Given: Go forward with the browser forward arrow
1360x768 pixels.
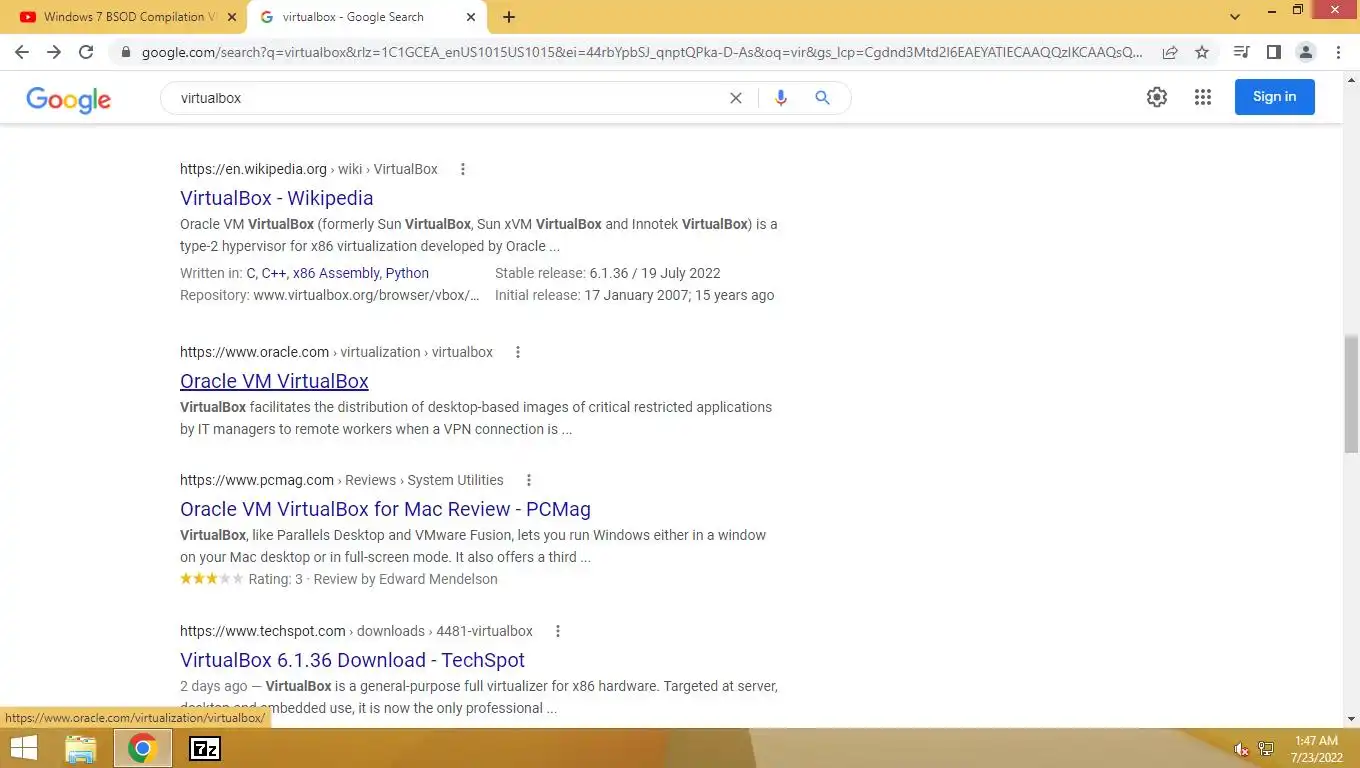Looking at the screenshot, I should (x=54, y=52).
